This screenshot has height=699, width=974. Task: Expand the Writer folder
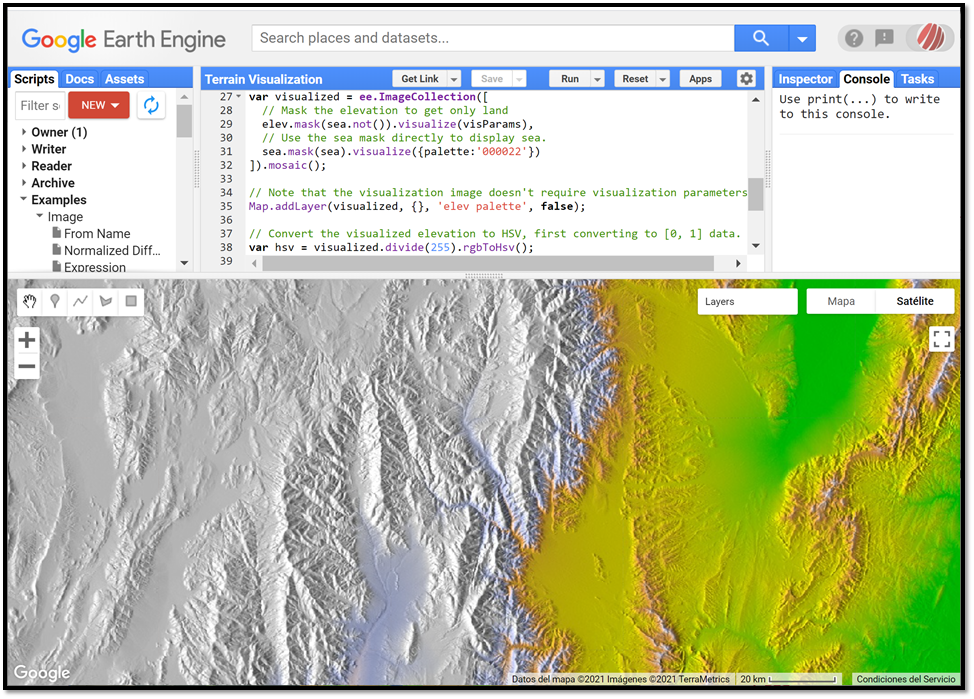click(24, 148)
